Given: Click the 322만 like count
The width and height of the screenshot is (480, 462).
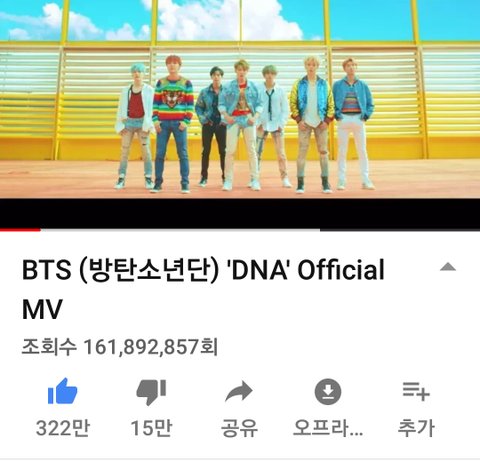Looking at the screenshot, I should point(63,428).
